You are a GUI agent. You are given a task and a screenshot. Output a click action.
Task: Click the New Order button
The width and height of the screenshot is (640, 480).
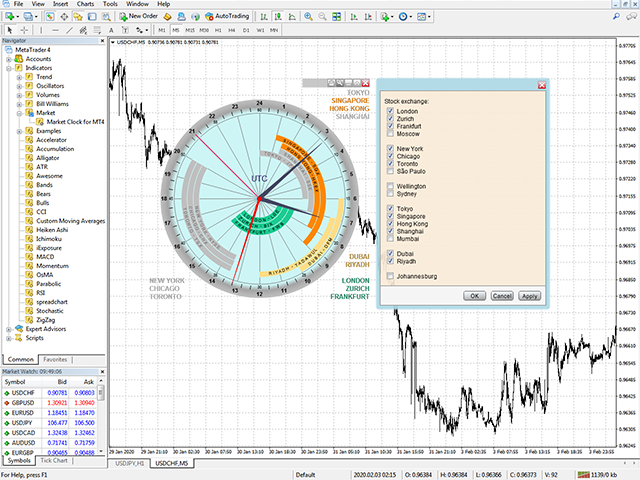click(138, 16)
